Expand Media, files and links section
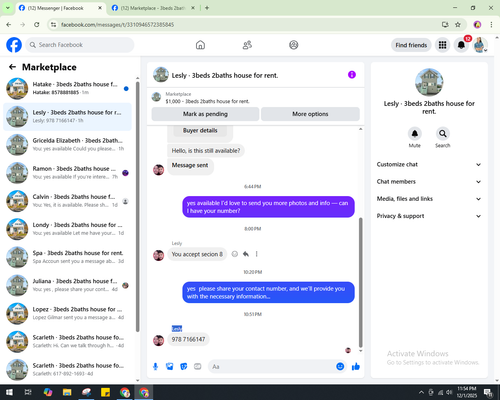Viewport: 500px width, 400px height. point(429,199)
